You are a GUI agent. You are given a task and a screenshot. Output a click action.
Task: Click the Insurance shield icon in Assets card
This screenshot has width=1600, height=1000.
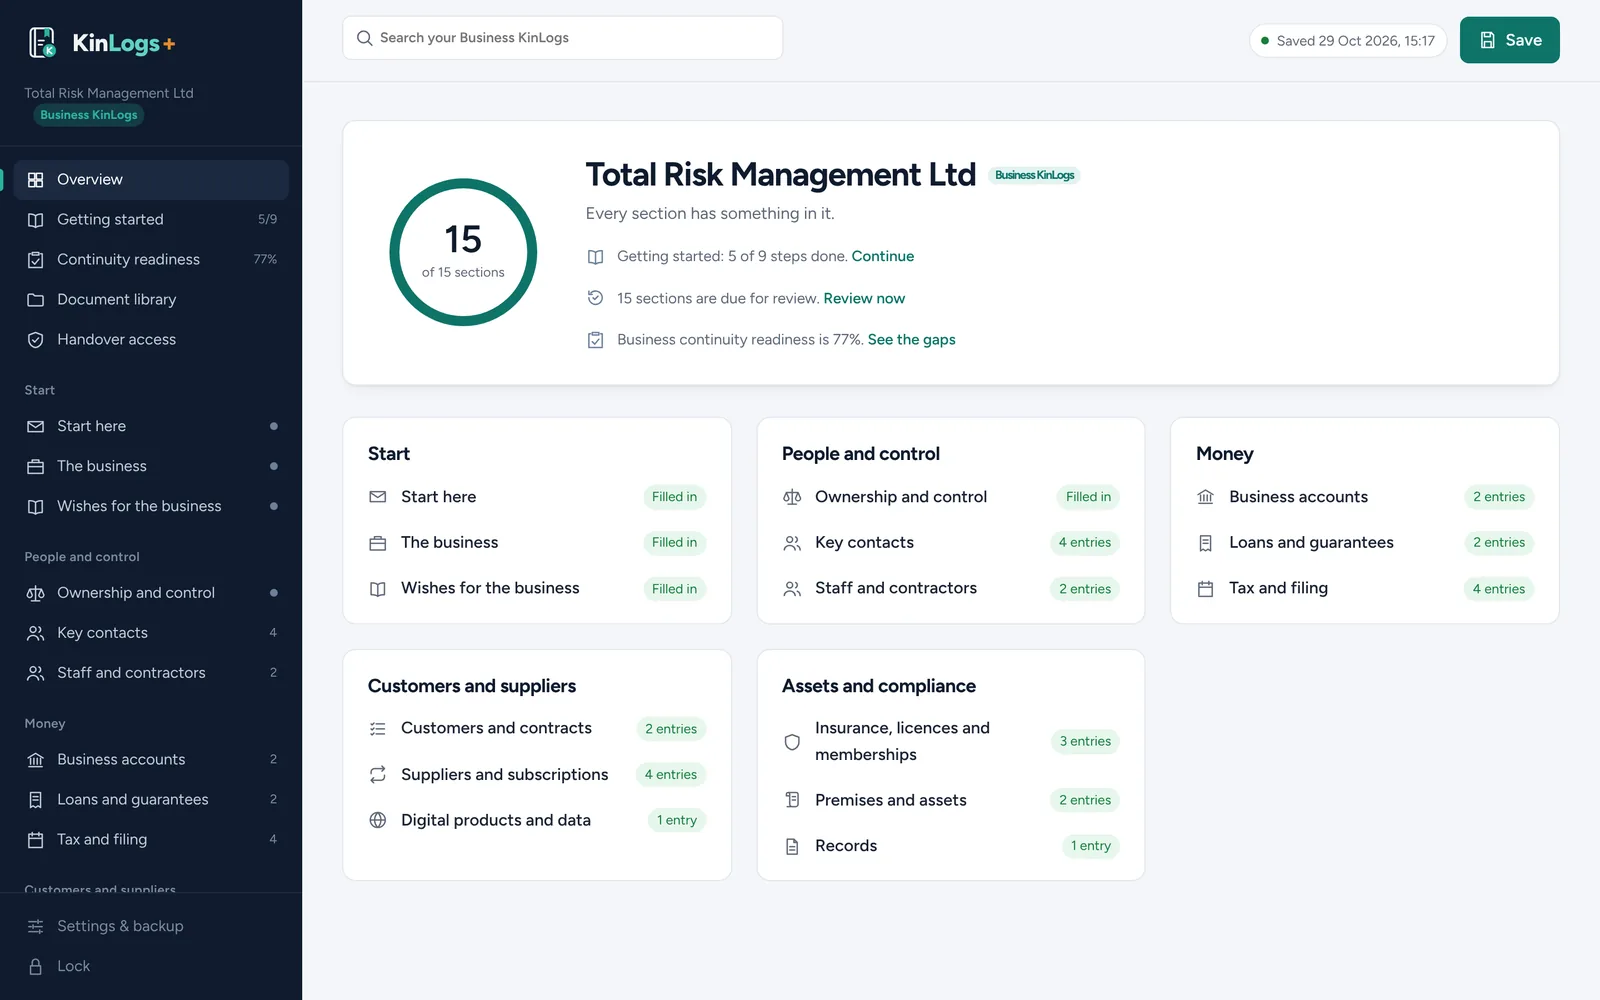[792, 742]
